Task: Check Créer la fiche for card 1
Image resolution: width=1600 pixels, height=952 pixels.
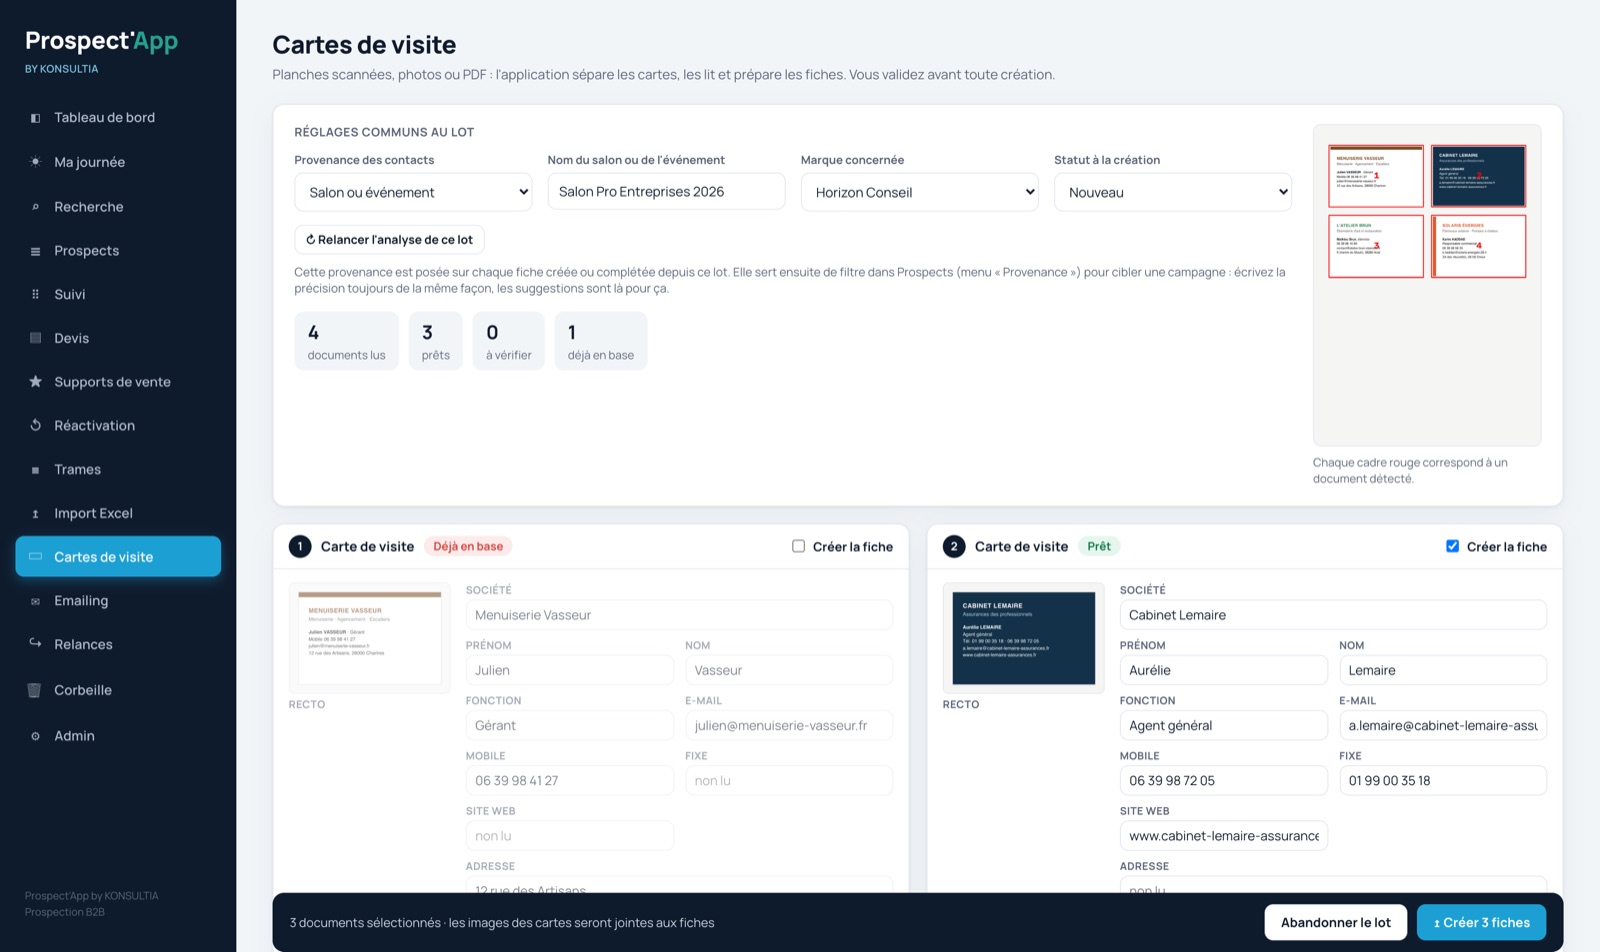Action: (798, 546)
